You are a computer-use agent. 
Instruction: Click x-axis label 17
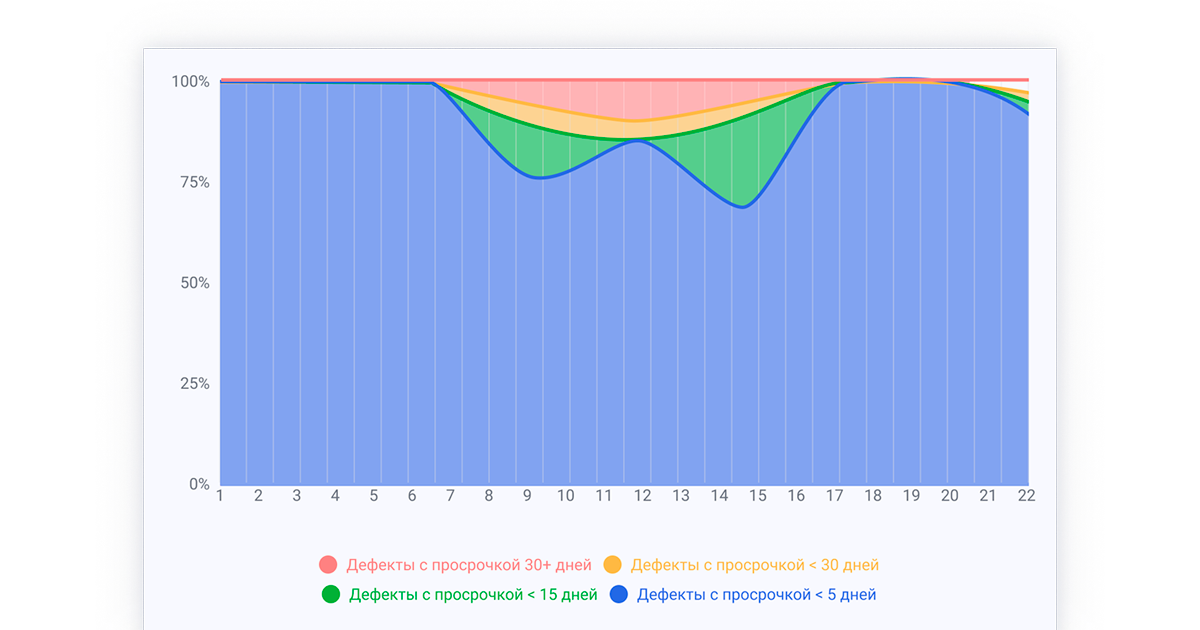click(x=833, y=496)
